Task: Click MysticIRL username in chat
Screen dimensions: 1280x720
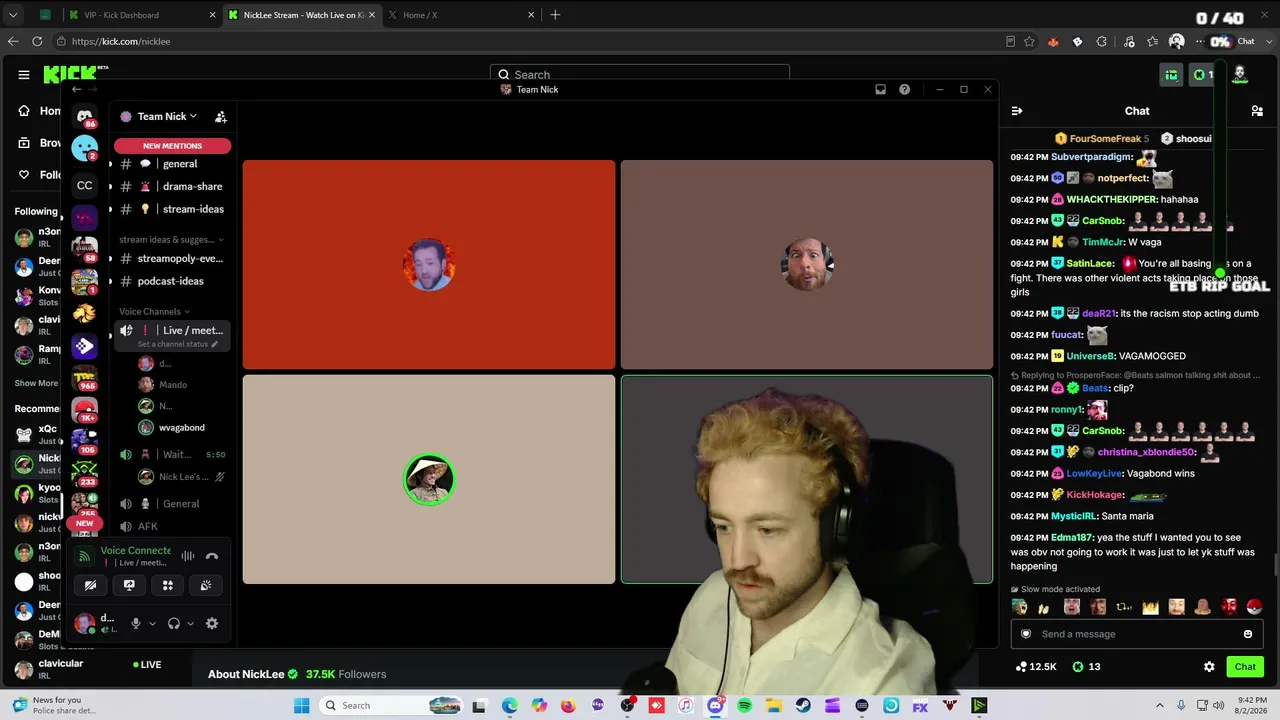Action: (x=1074, y=516)
